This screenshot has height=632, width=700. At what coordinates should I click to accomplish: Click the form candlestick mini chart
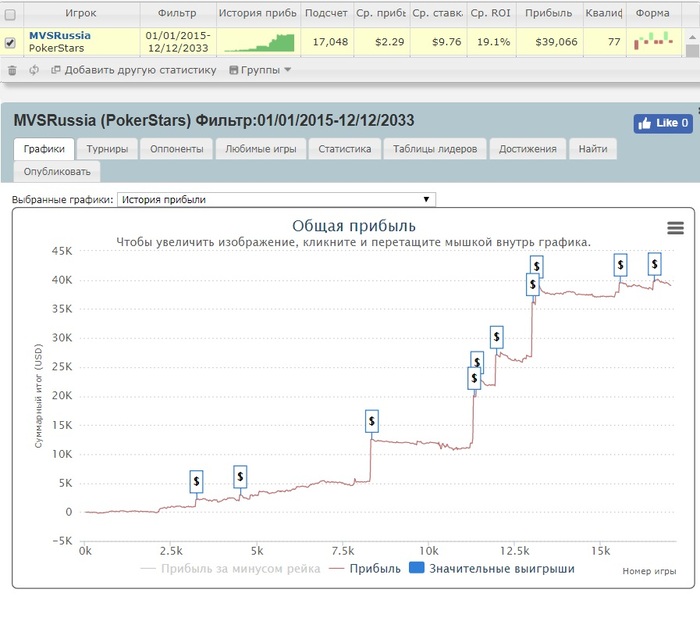point(654,41)
